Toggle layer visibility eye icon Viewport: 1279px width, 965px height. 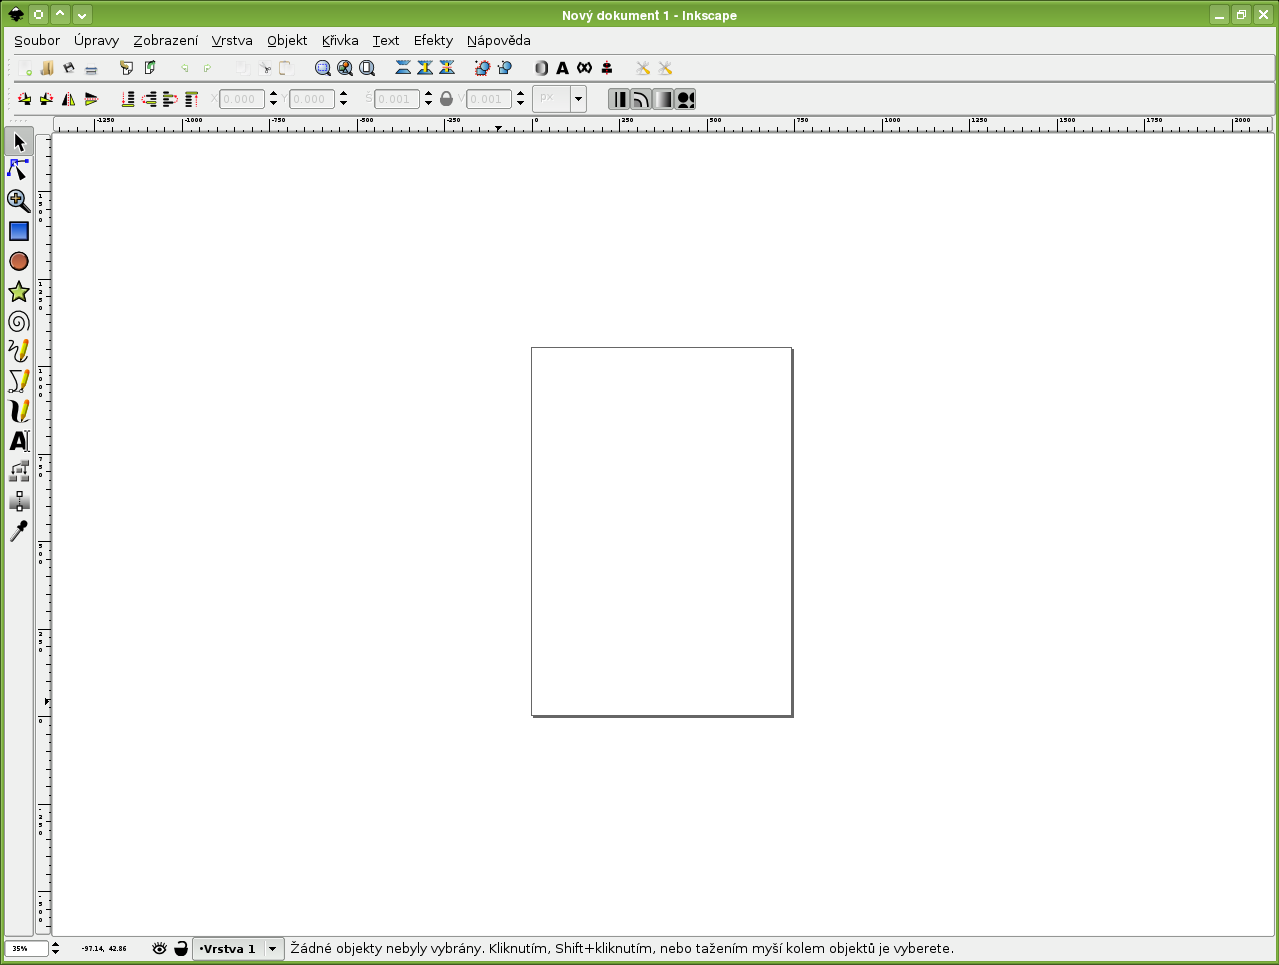(x=160, y=948)
